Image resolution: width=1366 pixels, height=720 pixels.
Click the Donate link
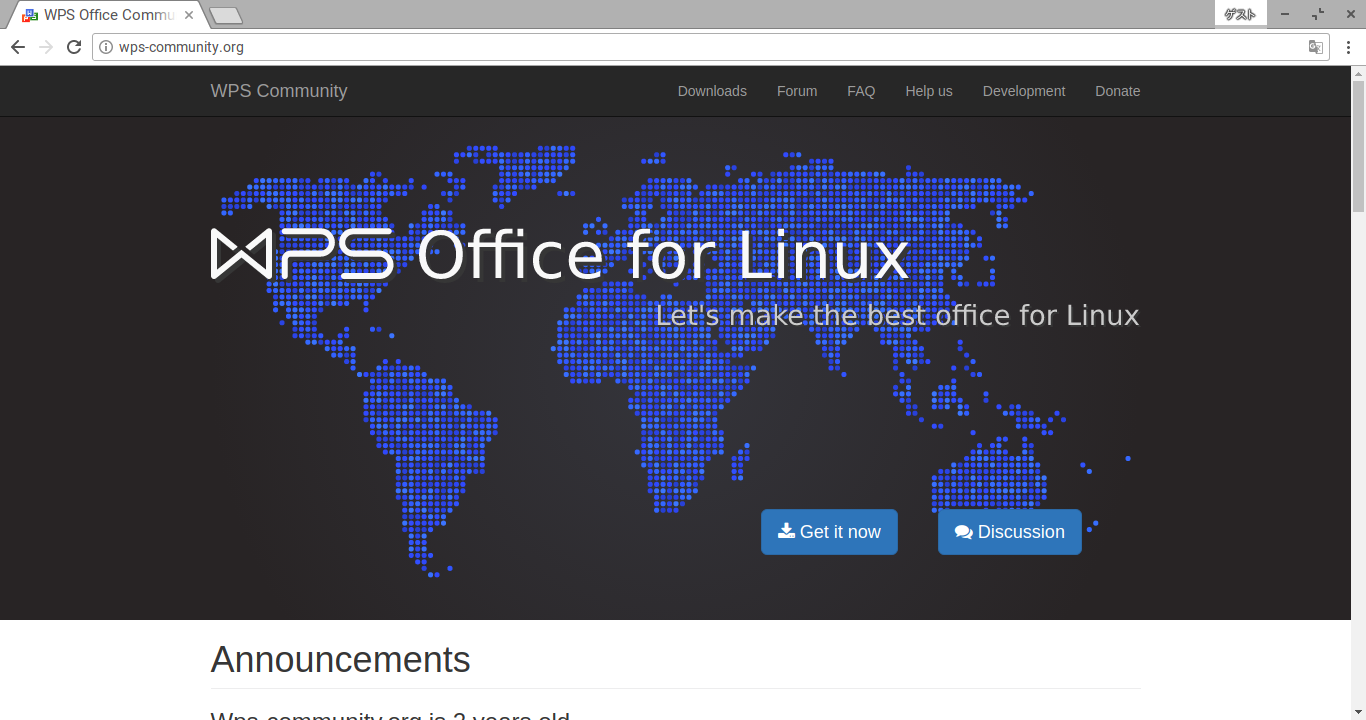point(1117,91)
